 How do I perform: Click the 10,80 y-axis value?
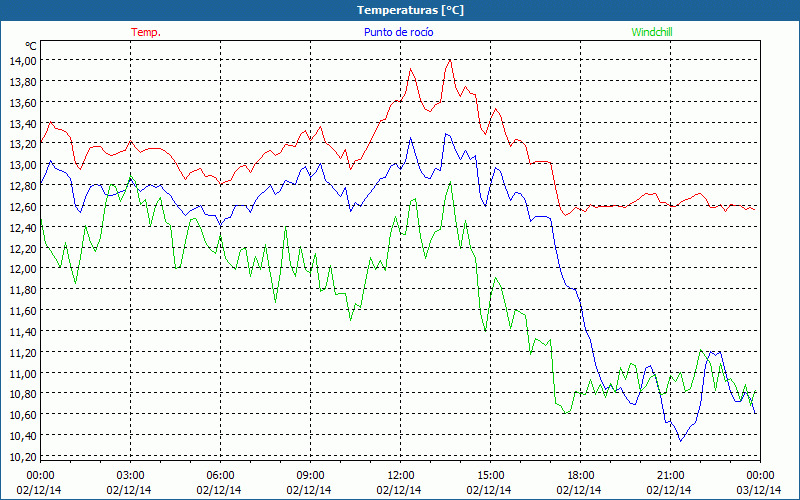pyautogui.click(x=23, y=394)
